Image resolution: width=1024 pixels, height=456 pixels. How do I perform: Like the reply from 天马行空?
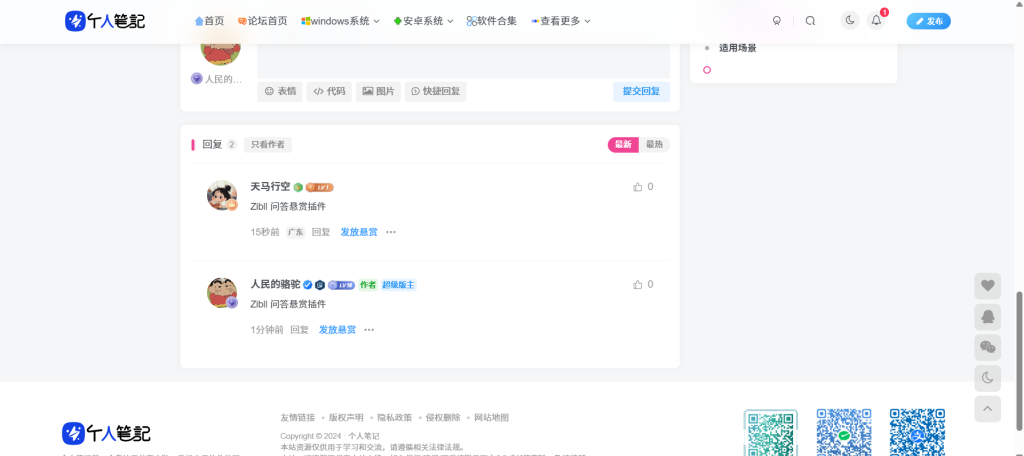point(638,187)
